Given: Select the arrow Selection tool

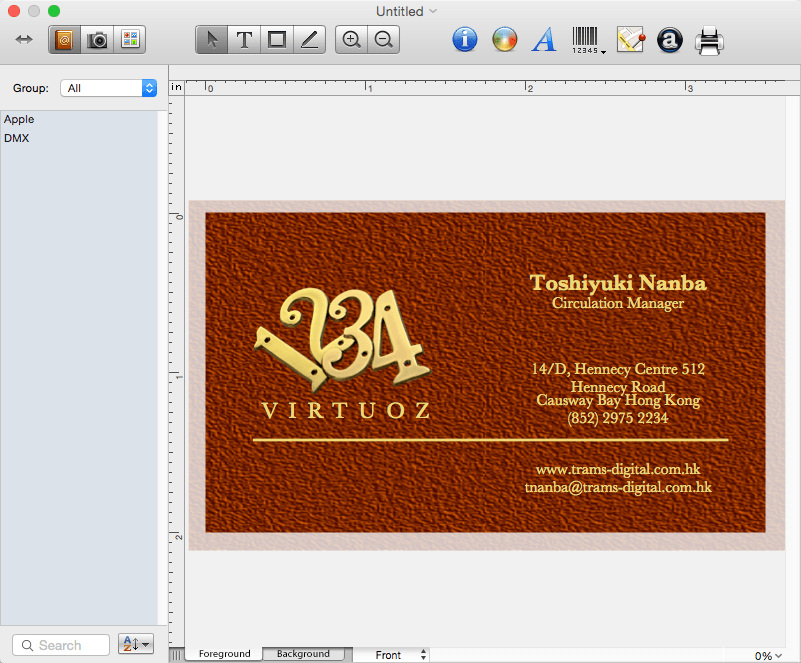Looking at the screenshot, I should pyautogui.click(x=211, y=39).
